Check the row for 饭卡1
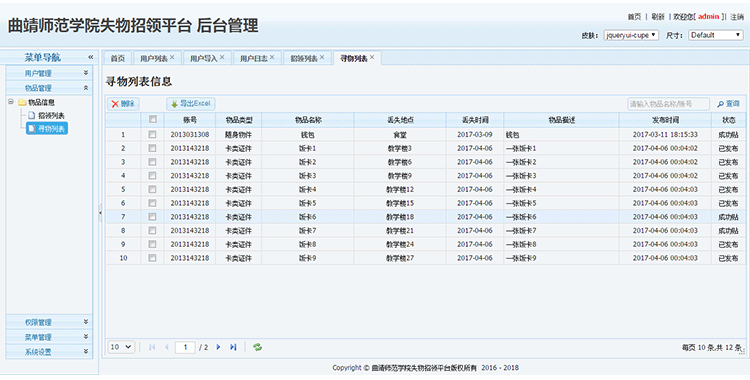The width and height of the screenshot is (750, 380). 153,148
